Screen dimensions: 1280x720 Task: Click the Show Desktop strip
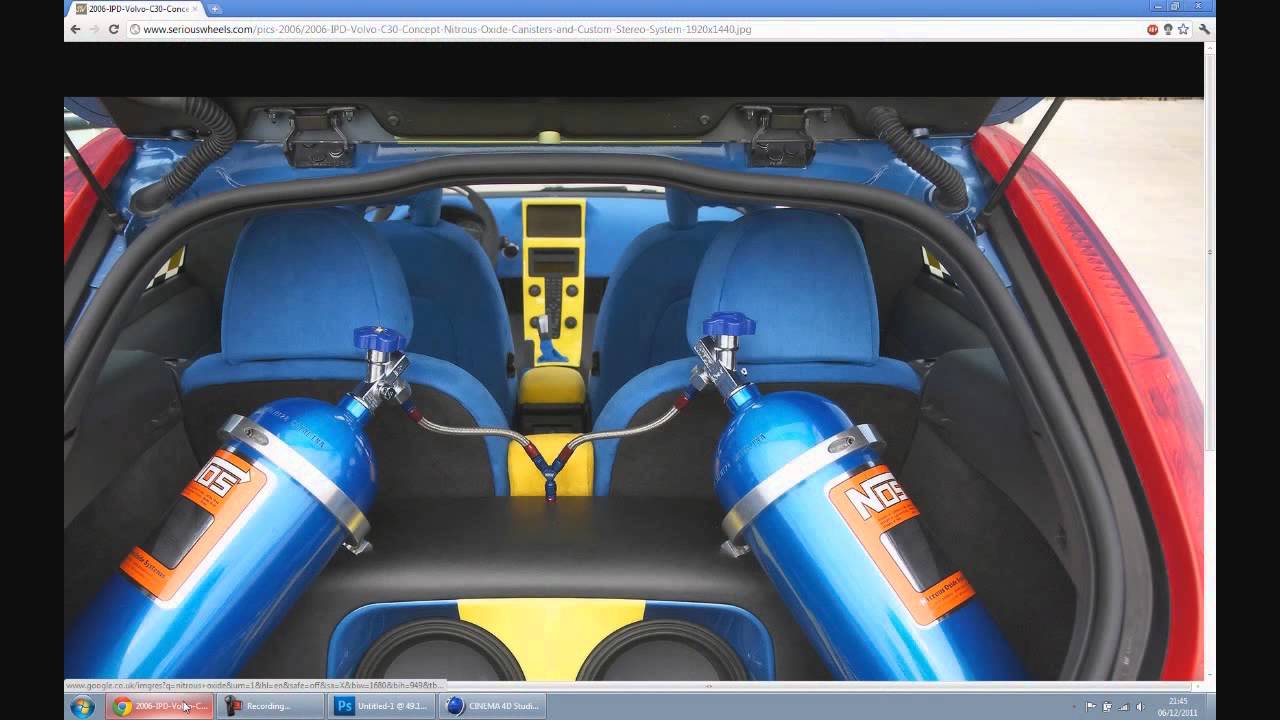[x=1211, y=707]
